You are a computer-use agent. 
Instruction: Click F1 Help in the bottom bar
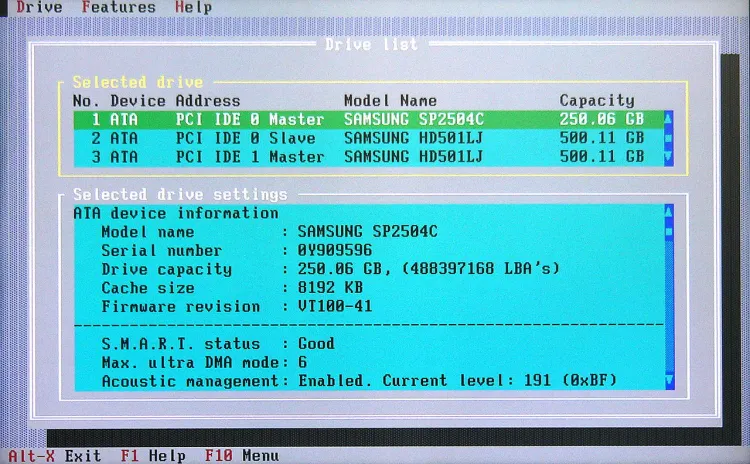(153, 456)
